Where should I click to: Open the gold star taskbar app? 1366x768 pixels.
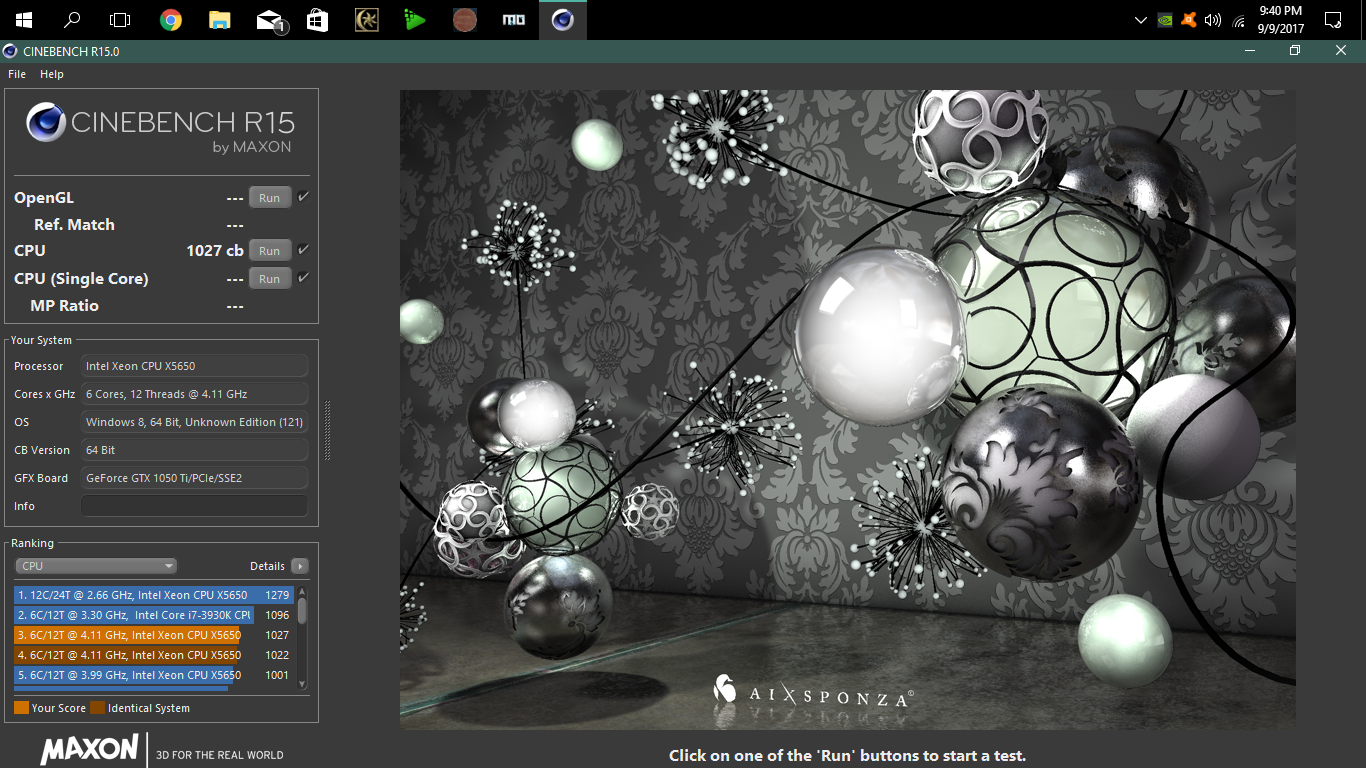367,20
